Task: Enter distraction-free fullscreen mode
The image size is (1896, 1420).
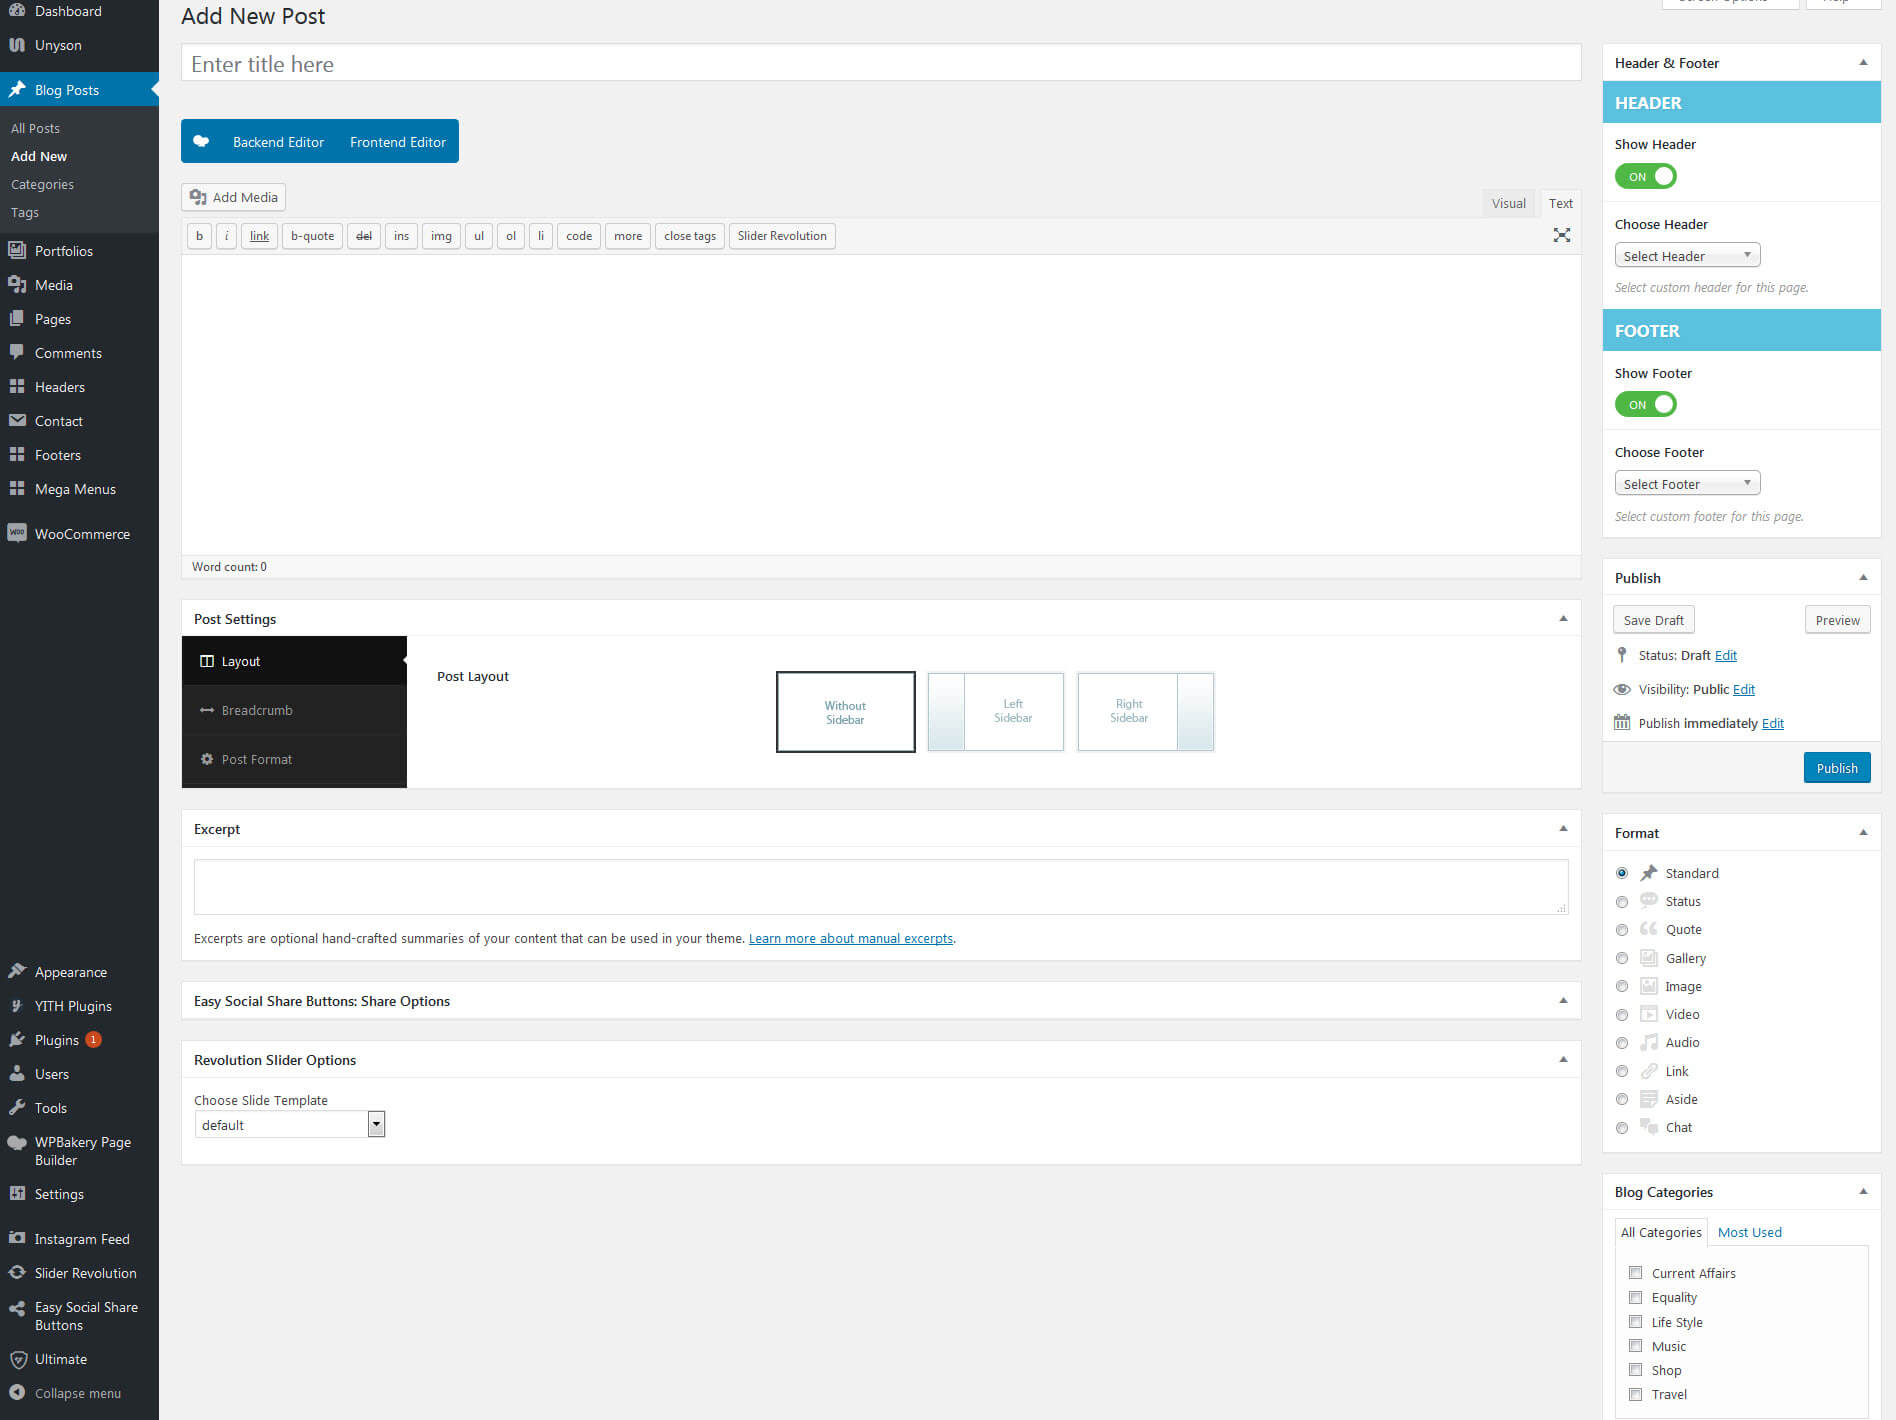Action: (x=1562, y=236)
